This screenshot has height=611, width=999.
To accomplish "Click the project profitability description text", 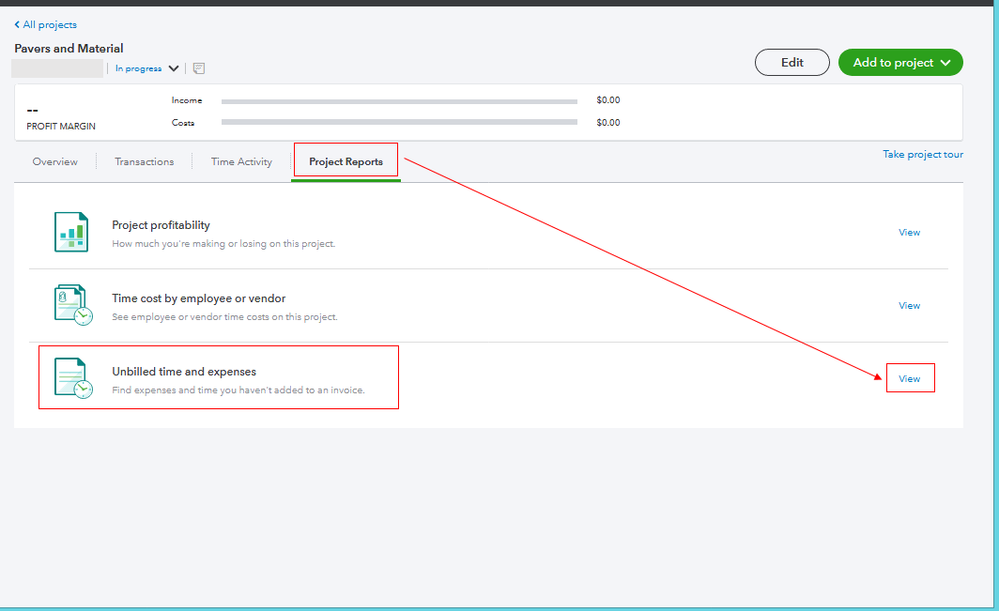I will pyautogui.click(x=224, y=243).
